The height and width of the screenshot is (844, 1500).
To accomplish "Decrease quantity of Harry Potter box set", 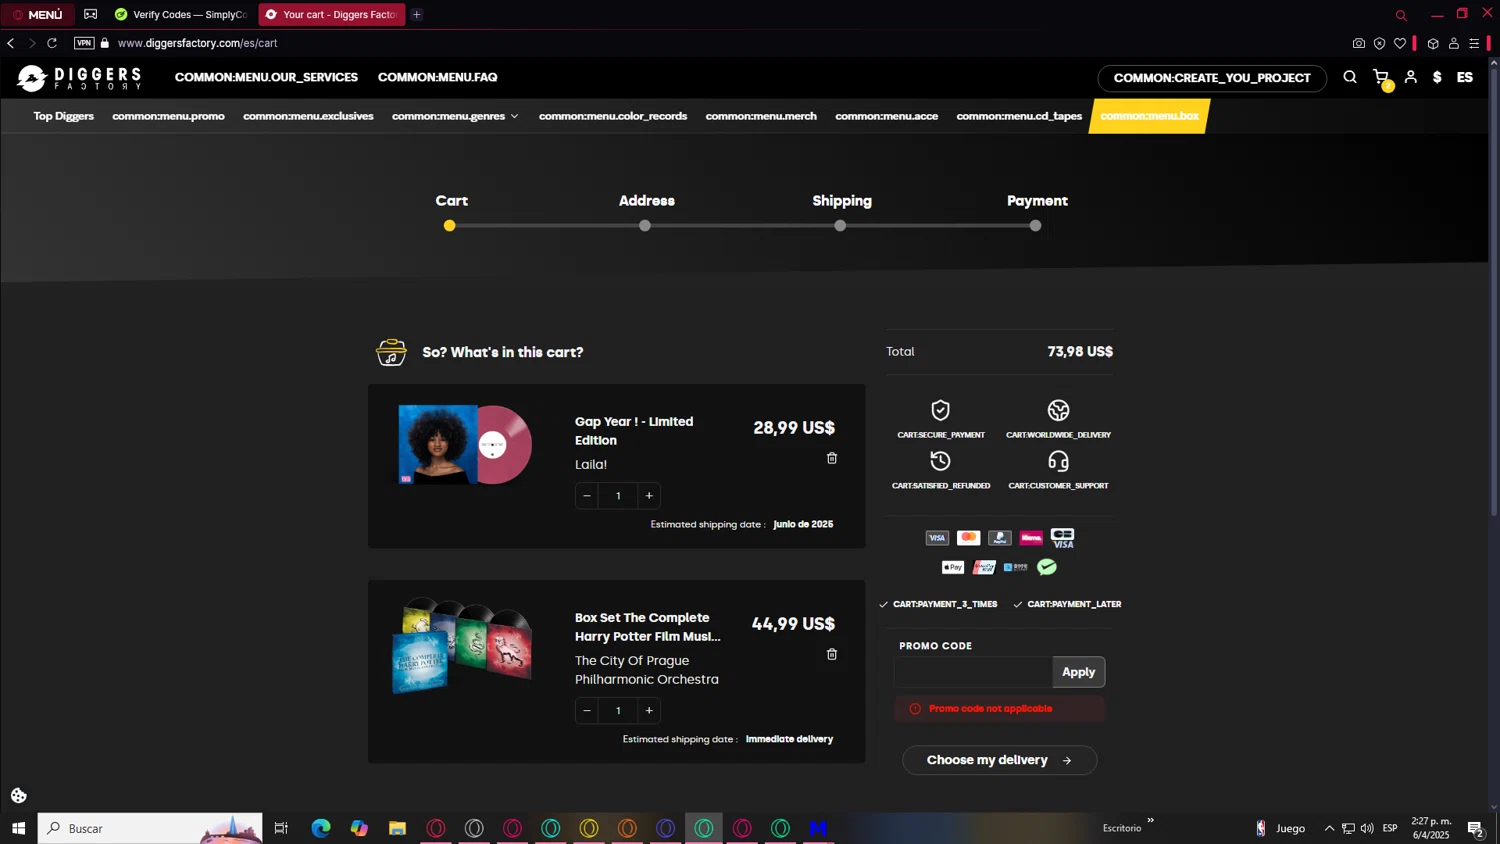I will click(x=587, y=711).
